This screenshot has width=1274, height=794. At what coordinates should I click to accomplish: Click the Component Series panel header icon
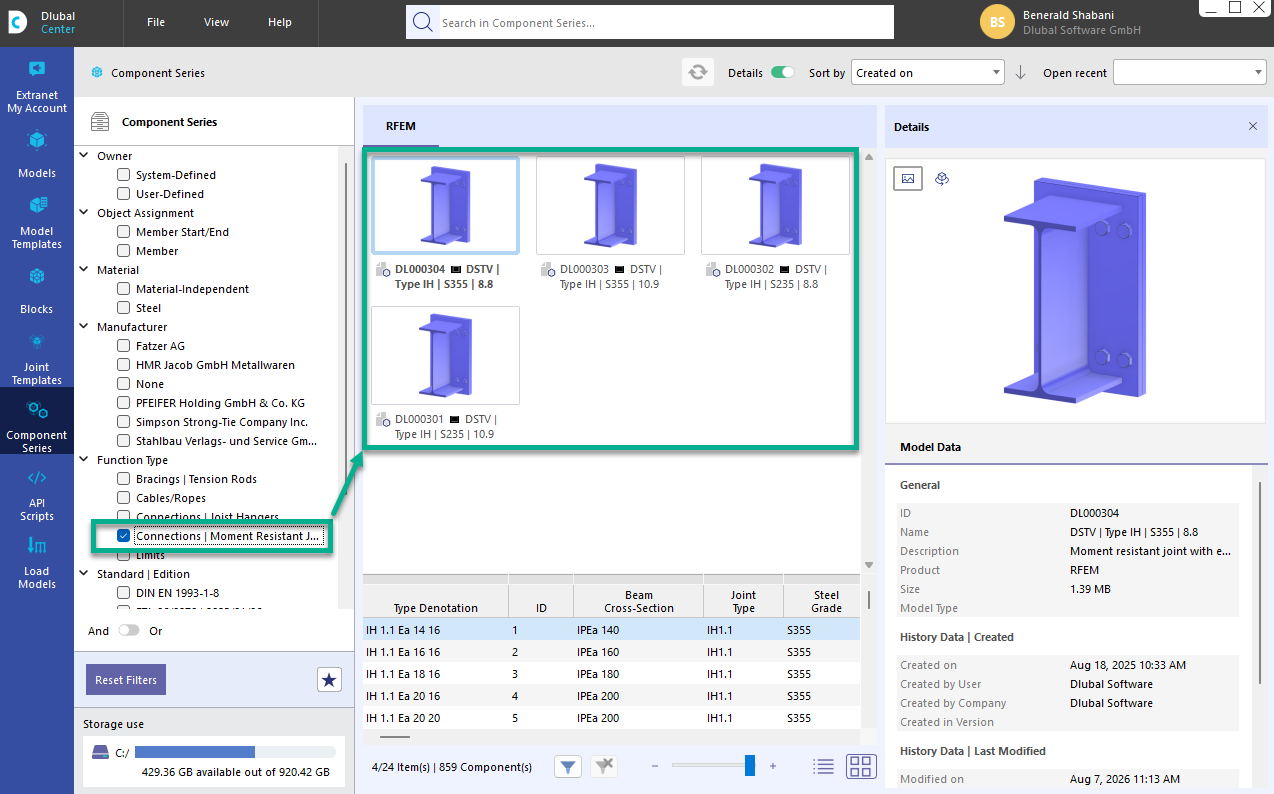(x=100, y=122)
